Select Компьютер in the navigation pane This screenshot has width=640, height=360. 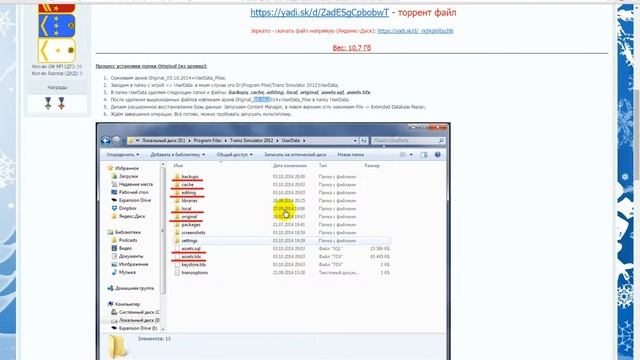click(124, 304)
